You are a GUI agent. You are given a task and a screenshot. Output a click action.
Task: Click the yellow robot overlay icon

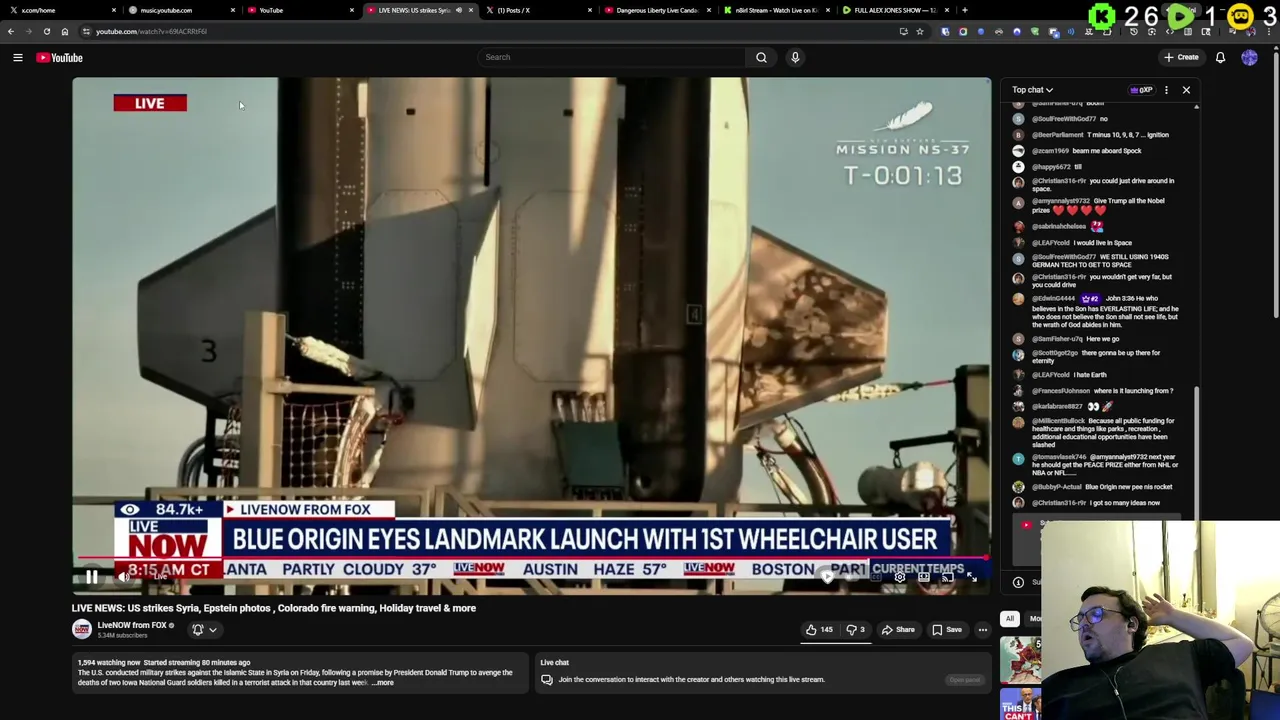coord(1241,16)
